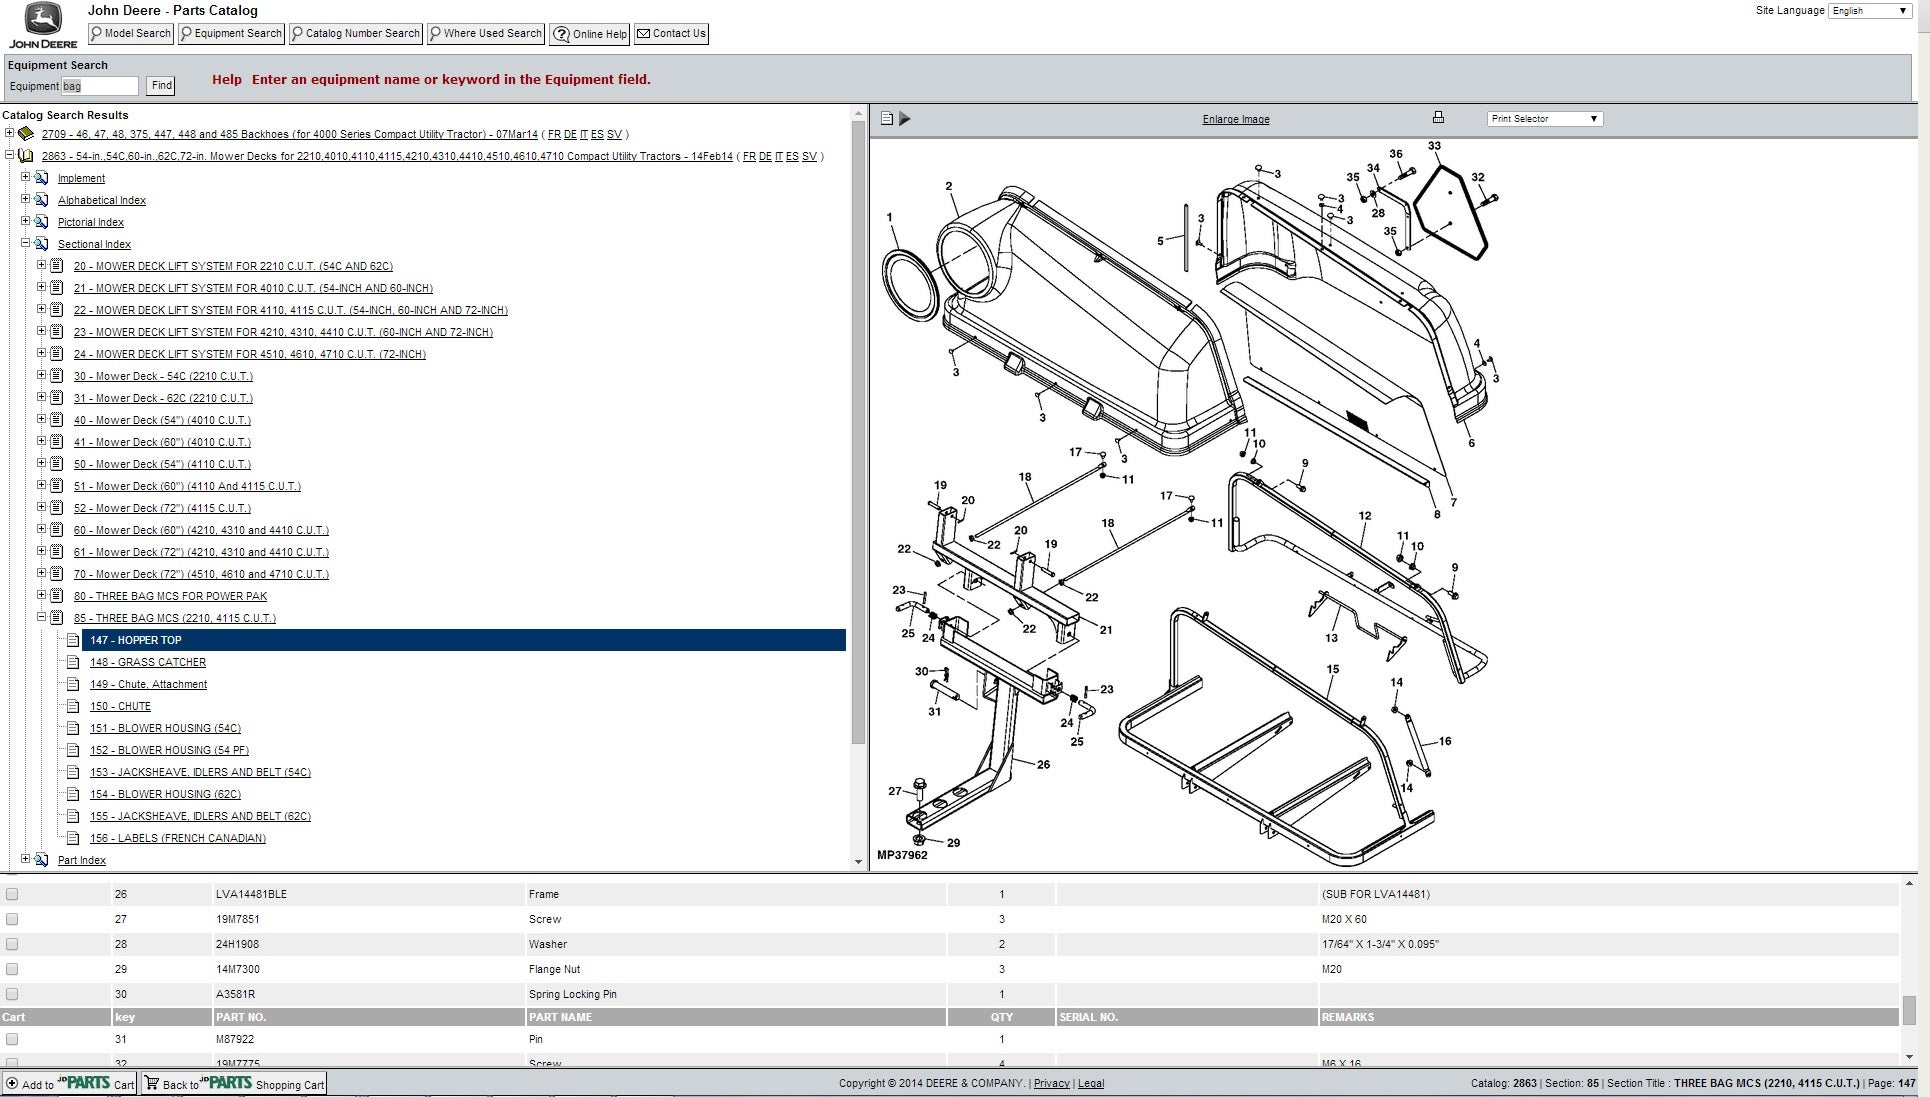The image size is (1930, 1097).
Task: Click the magnifier icon beside Pictorial Index
Action: pyautogui.click(x=42, y=222)
